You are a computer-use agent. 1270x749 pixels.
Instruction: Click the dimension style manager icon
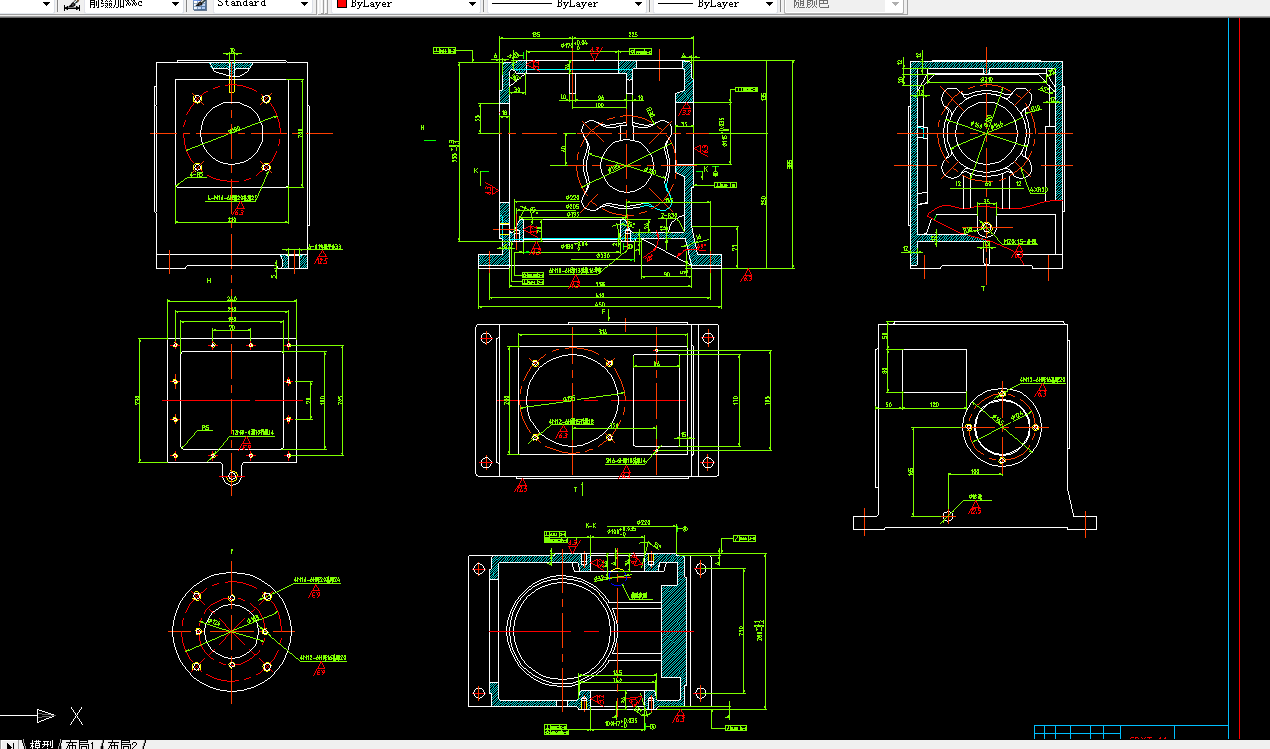[71, 4]
